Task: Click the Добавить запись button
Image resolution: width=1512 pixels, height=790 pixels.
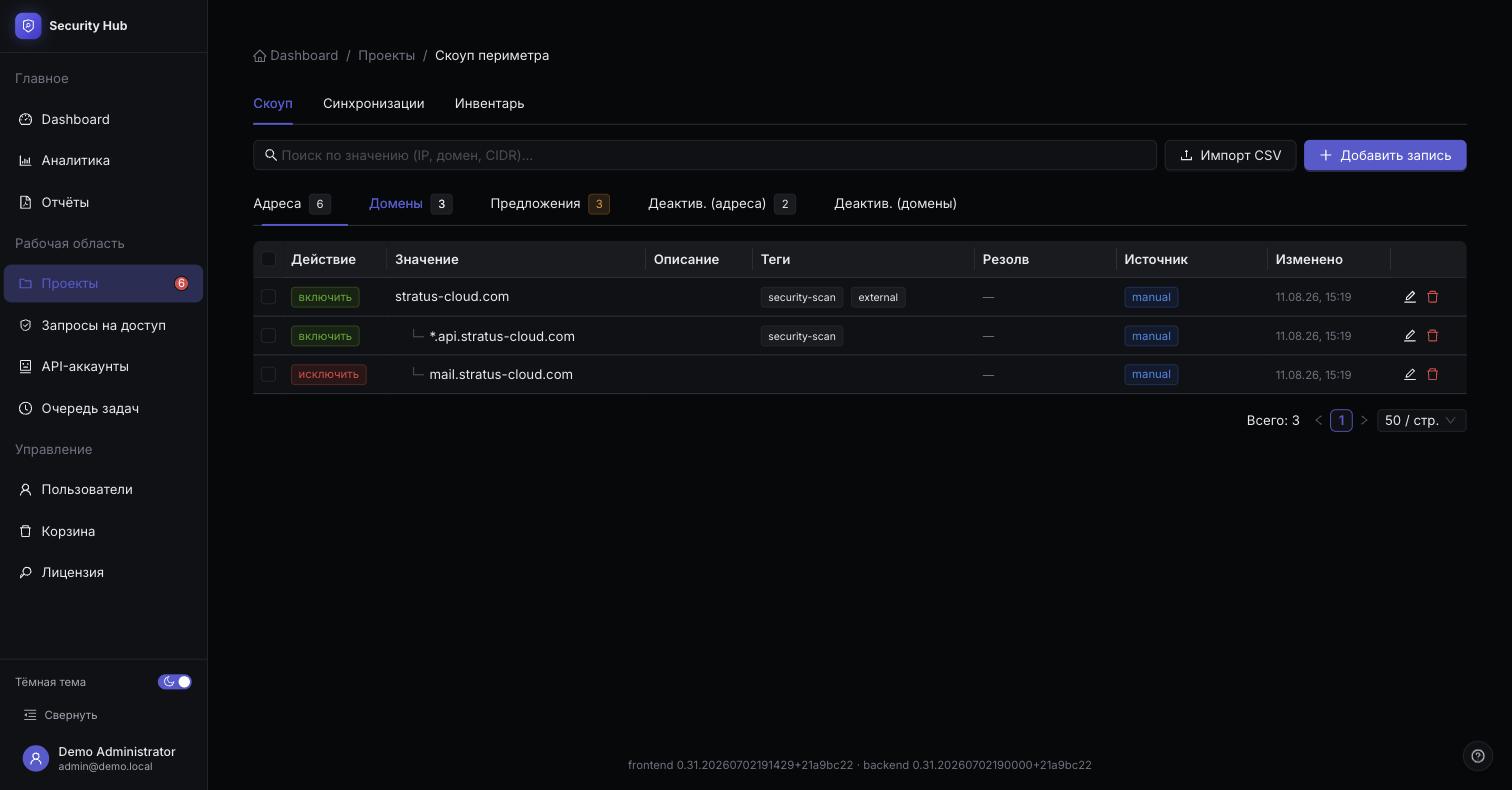Action: [x=1385, y=155]
